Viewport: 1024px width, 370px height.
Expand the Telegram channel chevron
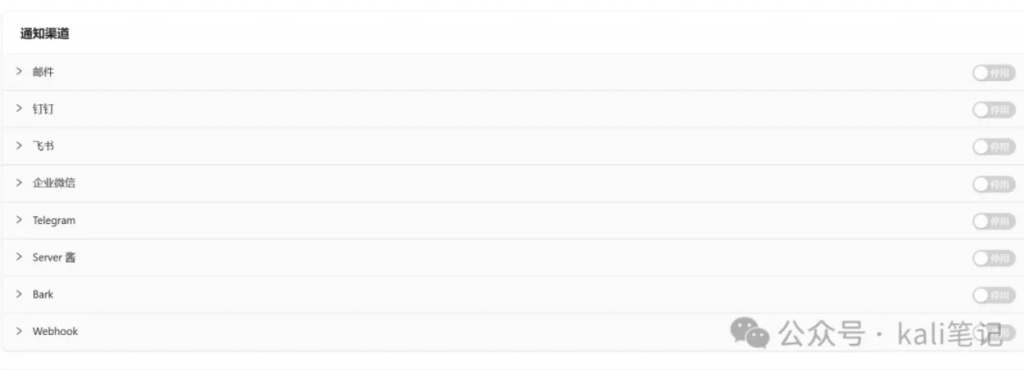pos(19,220)
